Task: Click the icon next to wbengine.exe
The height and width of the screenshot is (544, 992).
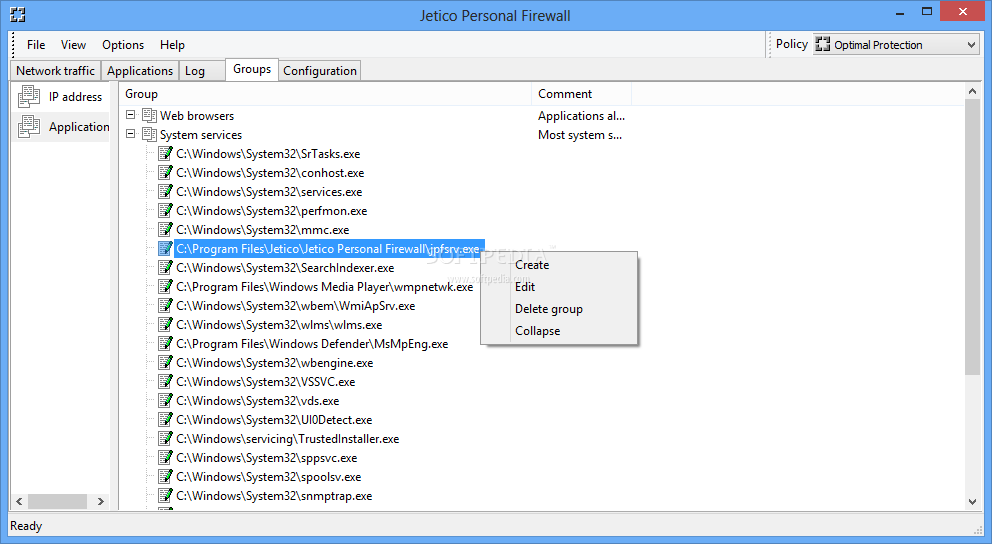Action: tap(165, 362)
